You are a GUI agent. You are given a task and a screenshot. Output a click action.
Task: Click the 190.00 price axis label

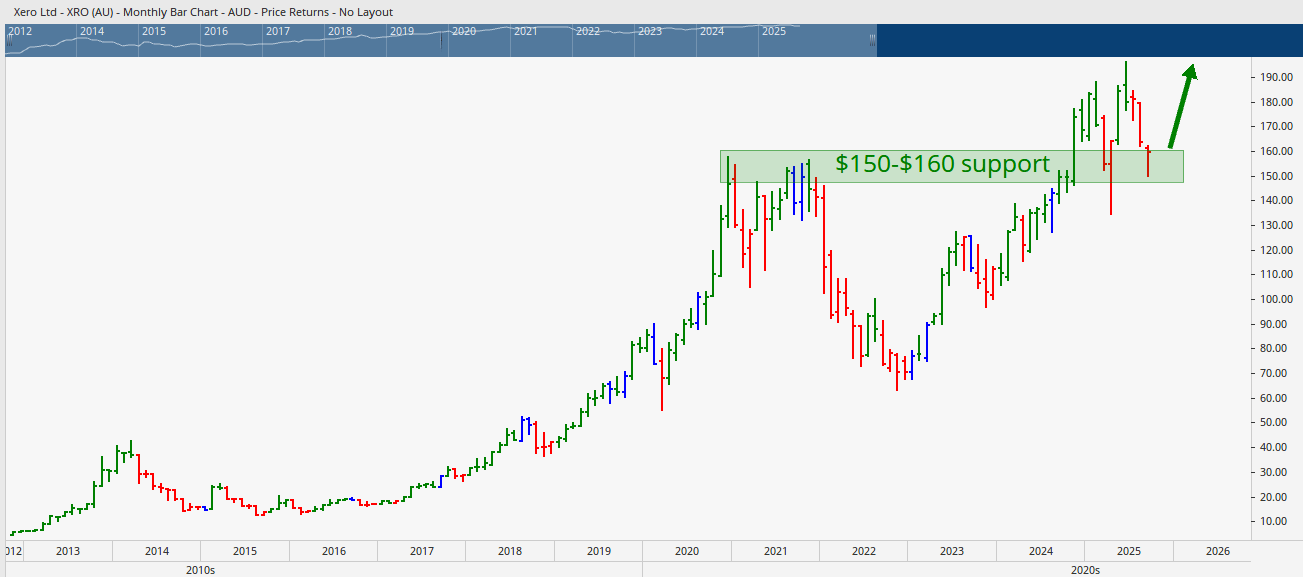tap(1276, 77)
